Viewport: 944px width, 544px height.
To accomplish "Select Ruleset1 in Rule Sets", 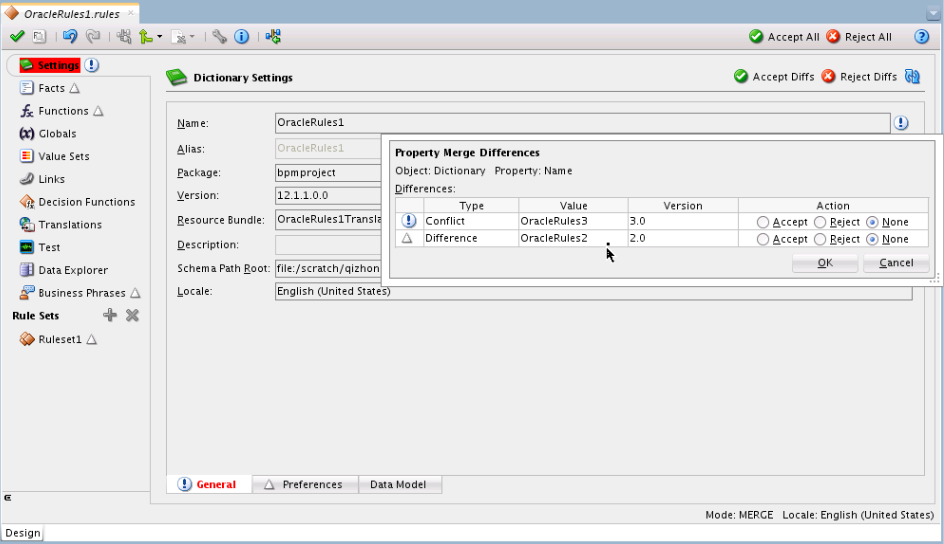I will (x=51, y=339).
